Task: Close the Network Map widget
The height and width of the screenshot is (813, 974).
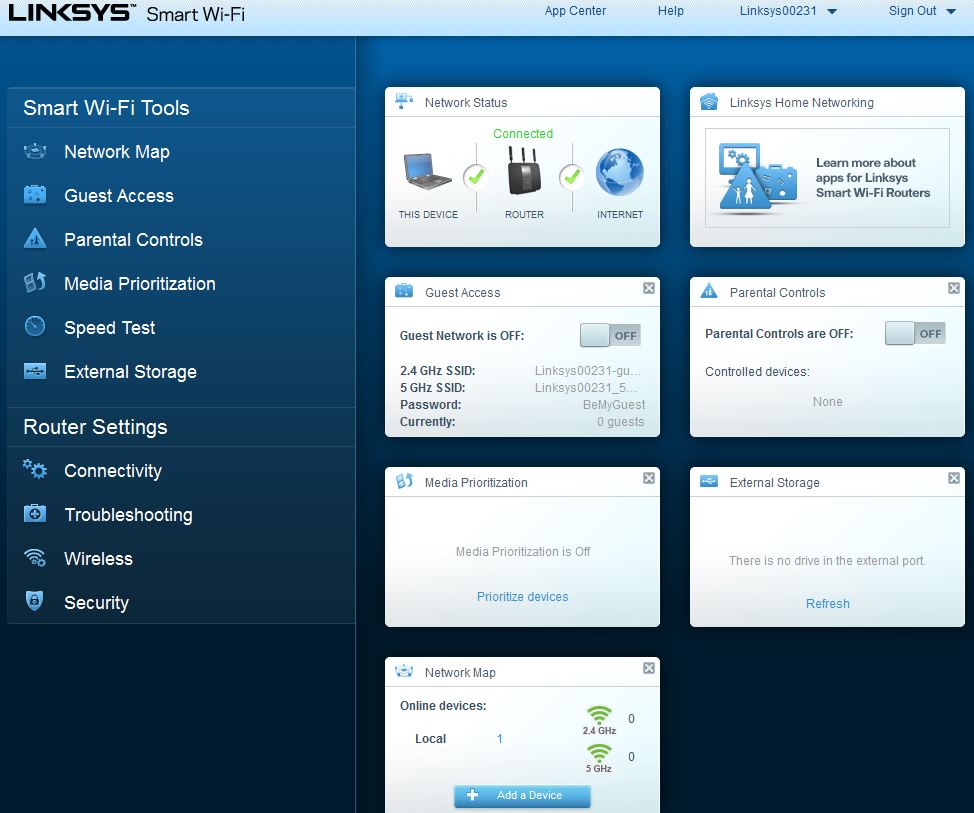Action: (x=649, y=668)
